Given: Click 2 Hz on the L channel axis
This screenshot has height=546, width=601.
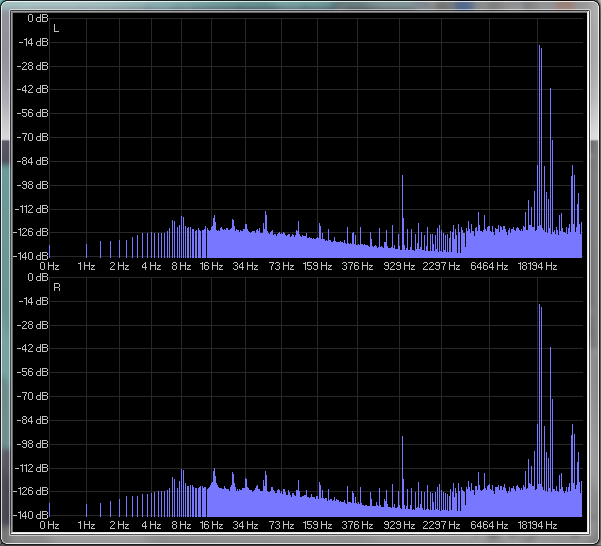Looking at the screenshot, I should [x=119, y=266].
